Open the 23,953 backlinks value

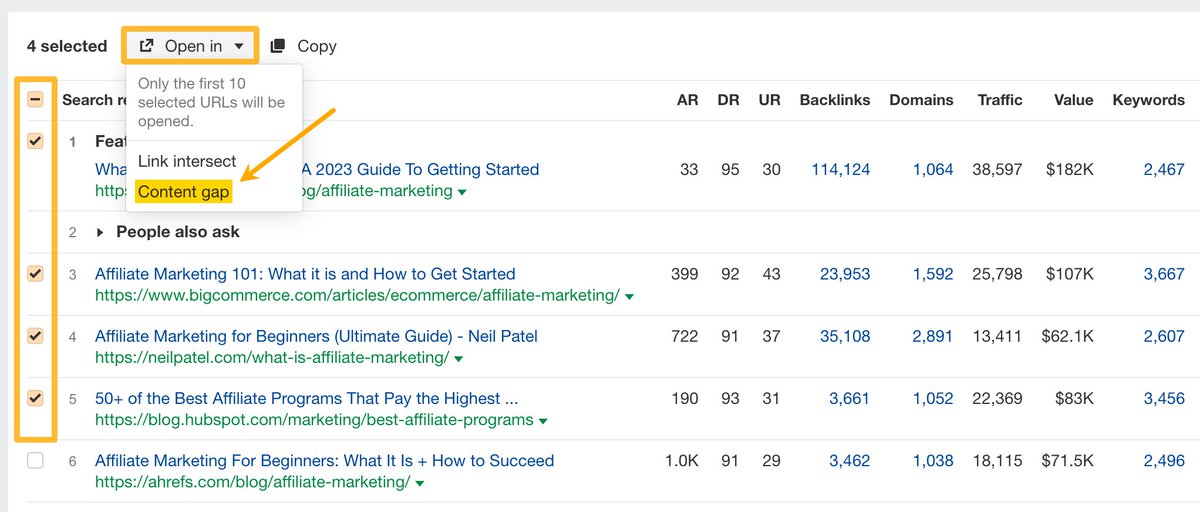pyautogui.click(x=845, y=274)
